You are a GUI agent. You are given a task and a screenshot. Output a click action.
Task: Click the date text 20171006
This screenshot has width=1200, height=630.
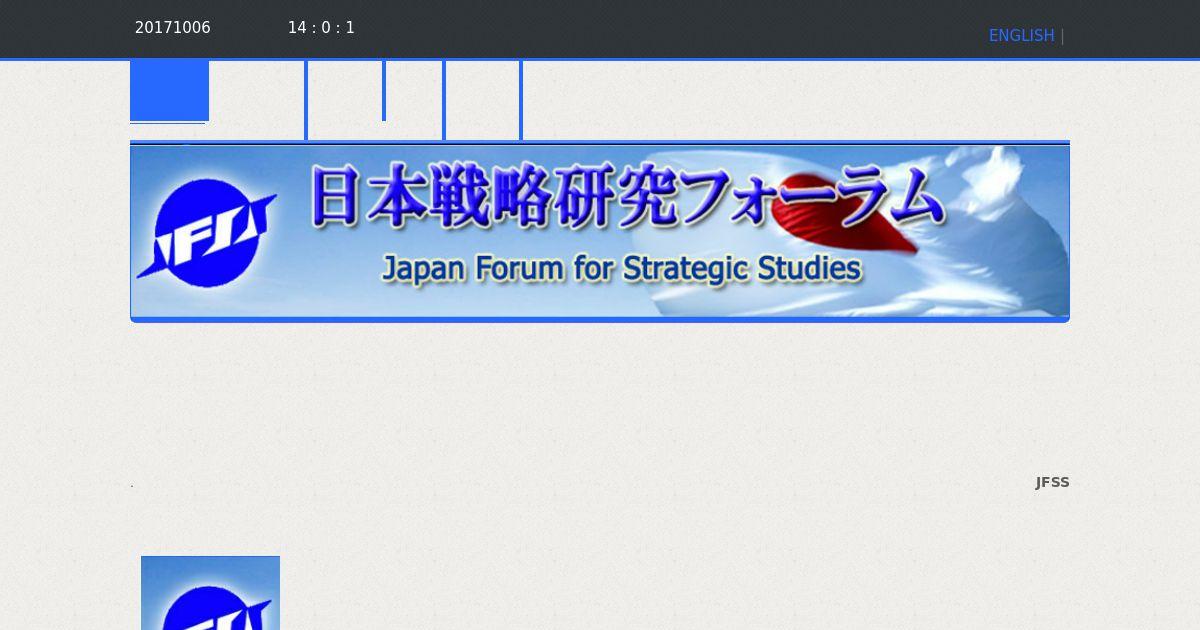tap(173, 28)
